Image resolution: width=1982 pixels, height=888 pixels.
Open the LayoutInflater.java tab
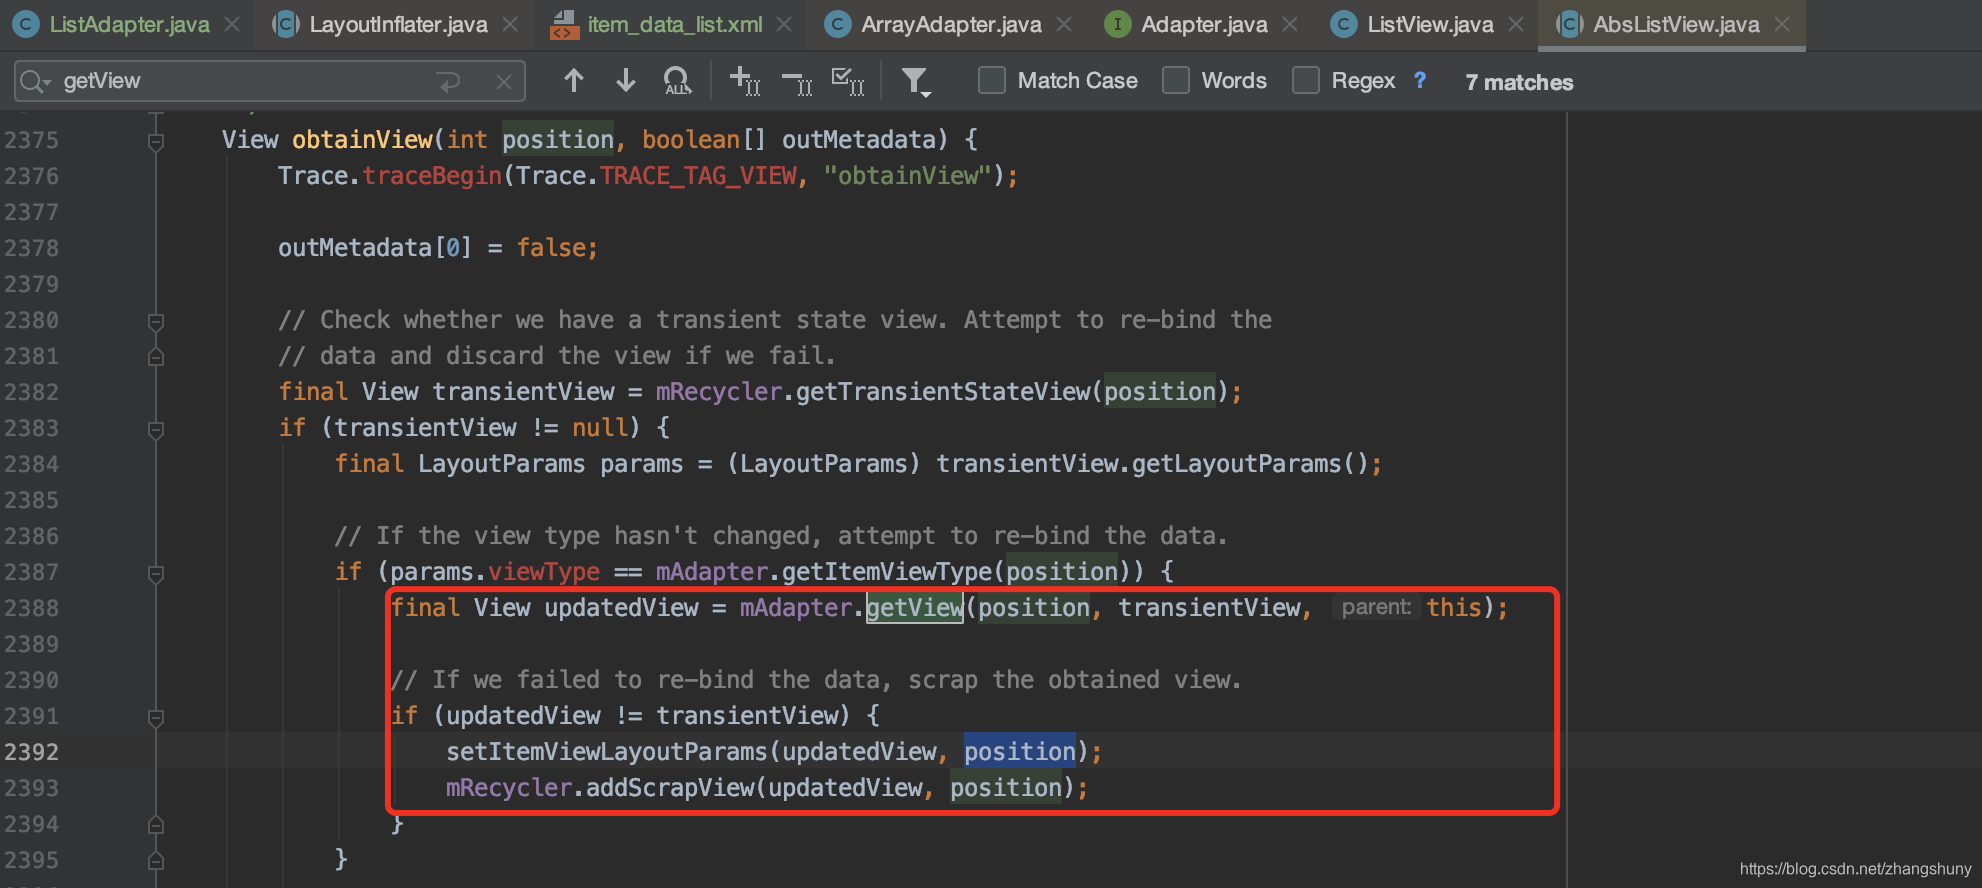coord(398,24)
